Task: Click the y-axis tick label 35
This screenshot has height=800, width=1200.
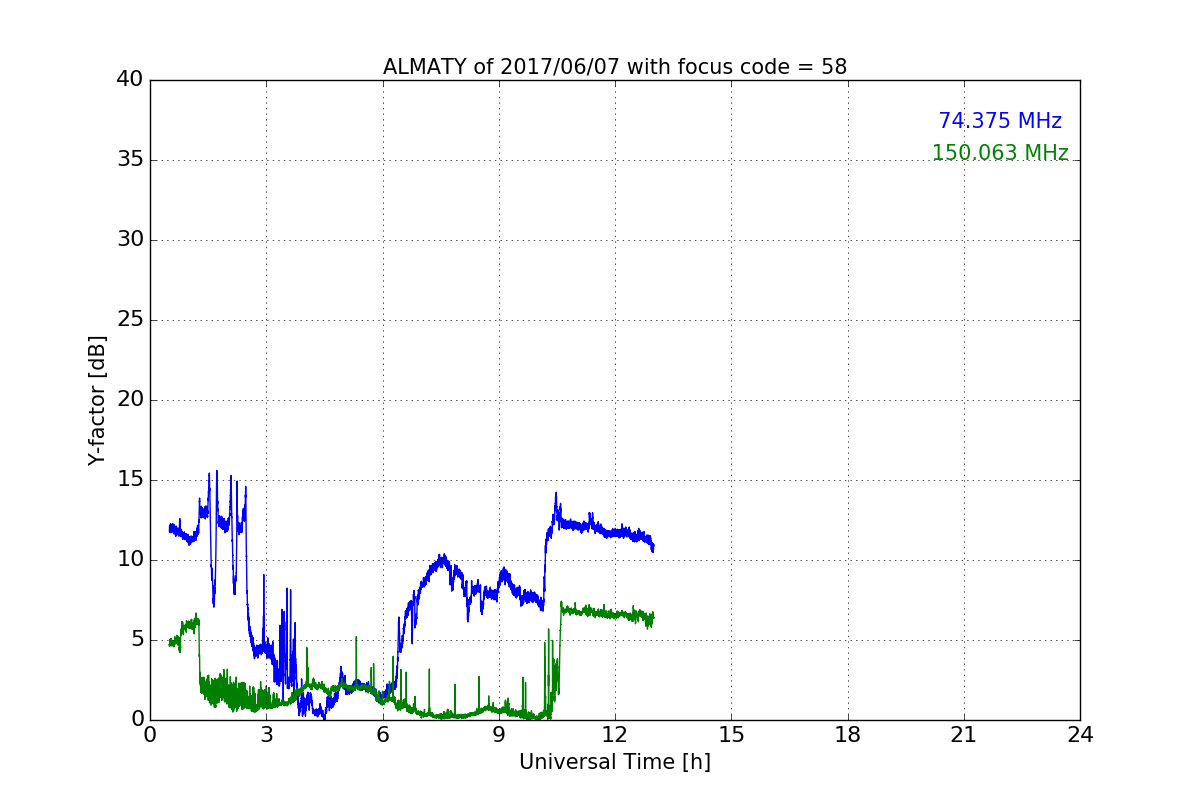Action: point(131,160)
